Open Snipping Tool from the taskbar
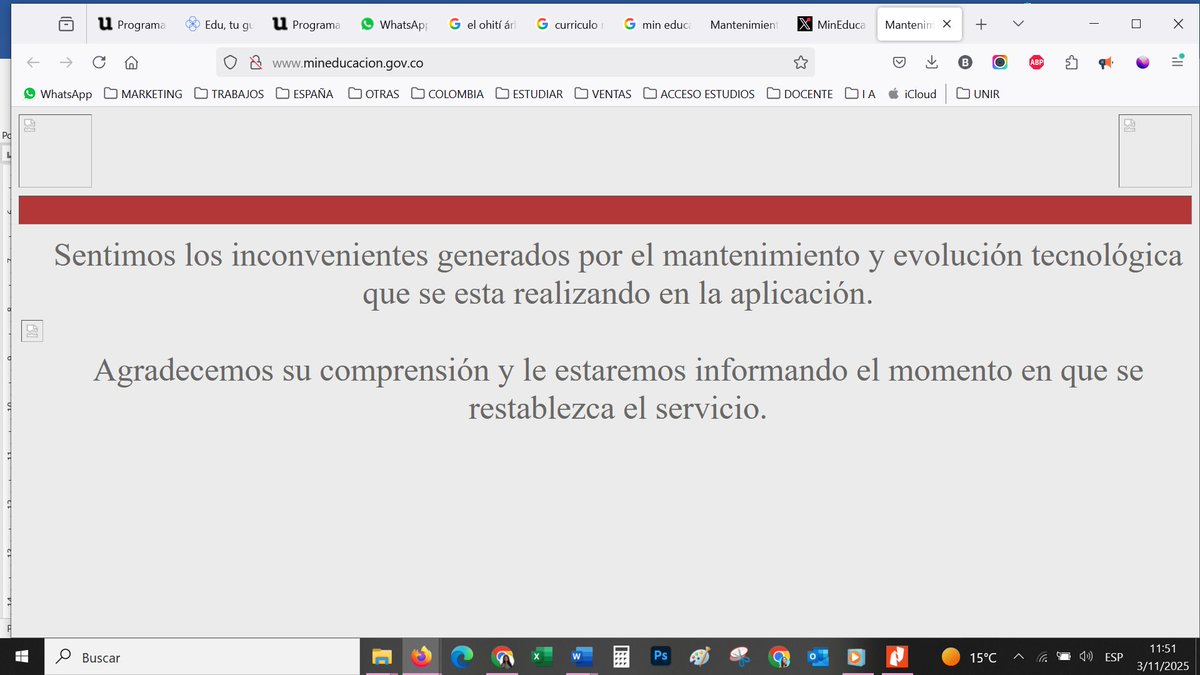The width and height of the screenshot is (1200, 675). click(739, 657)
